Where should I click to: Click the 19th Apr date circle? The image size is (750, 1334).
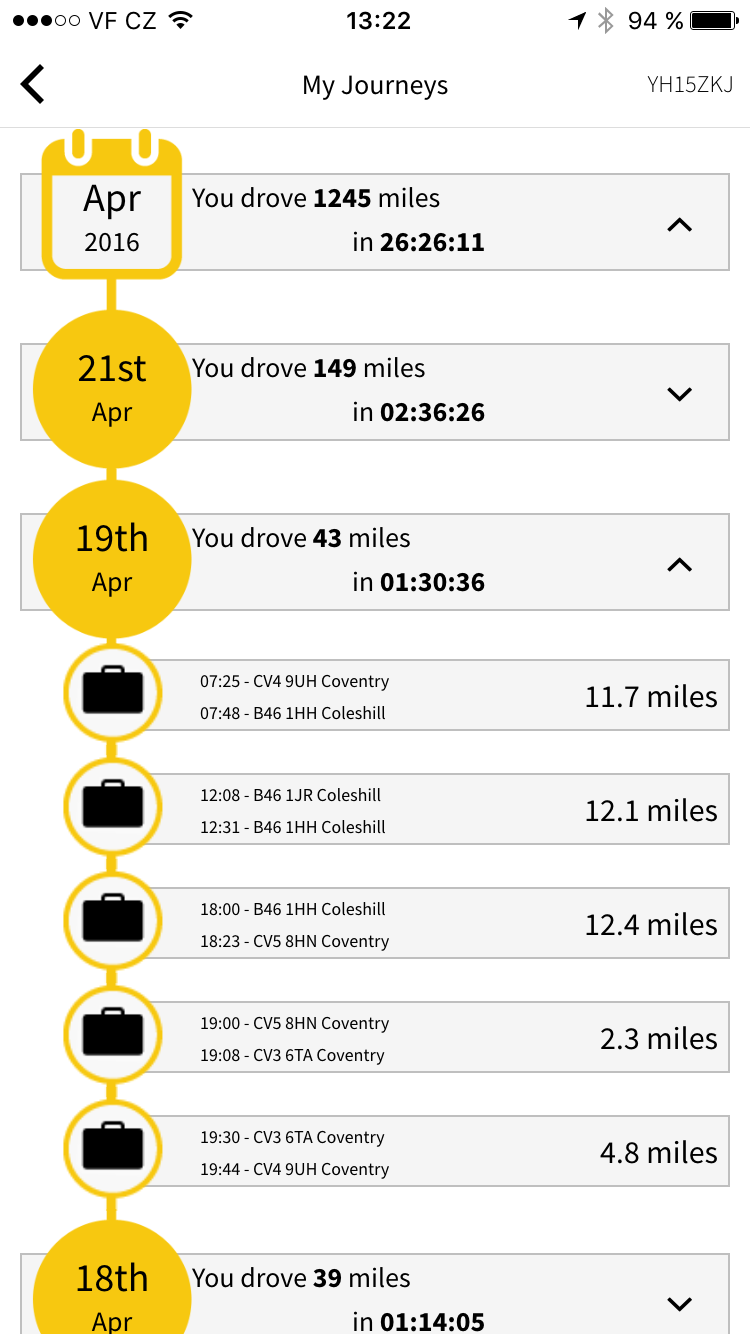click(112, 559)
